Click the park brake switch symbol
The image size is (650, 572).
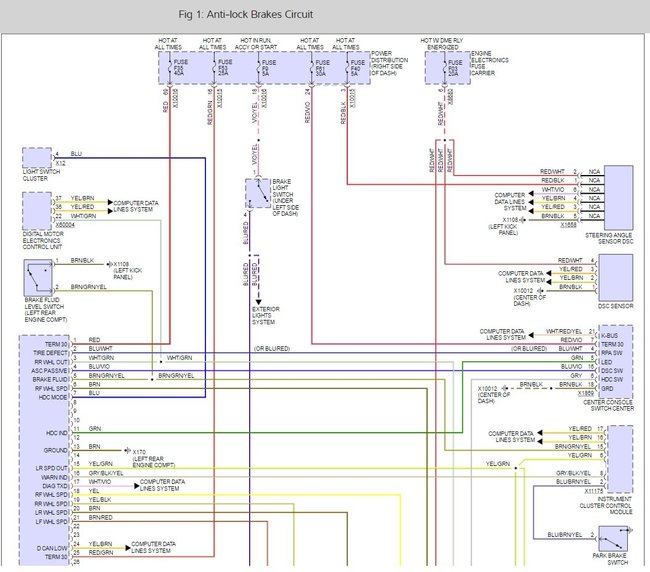(613, 538)
